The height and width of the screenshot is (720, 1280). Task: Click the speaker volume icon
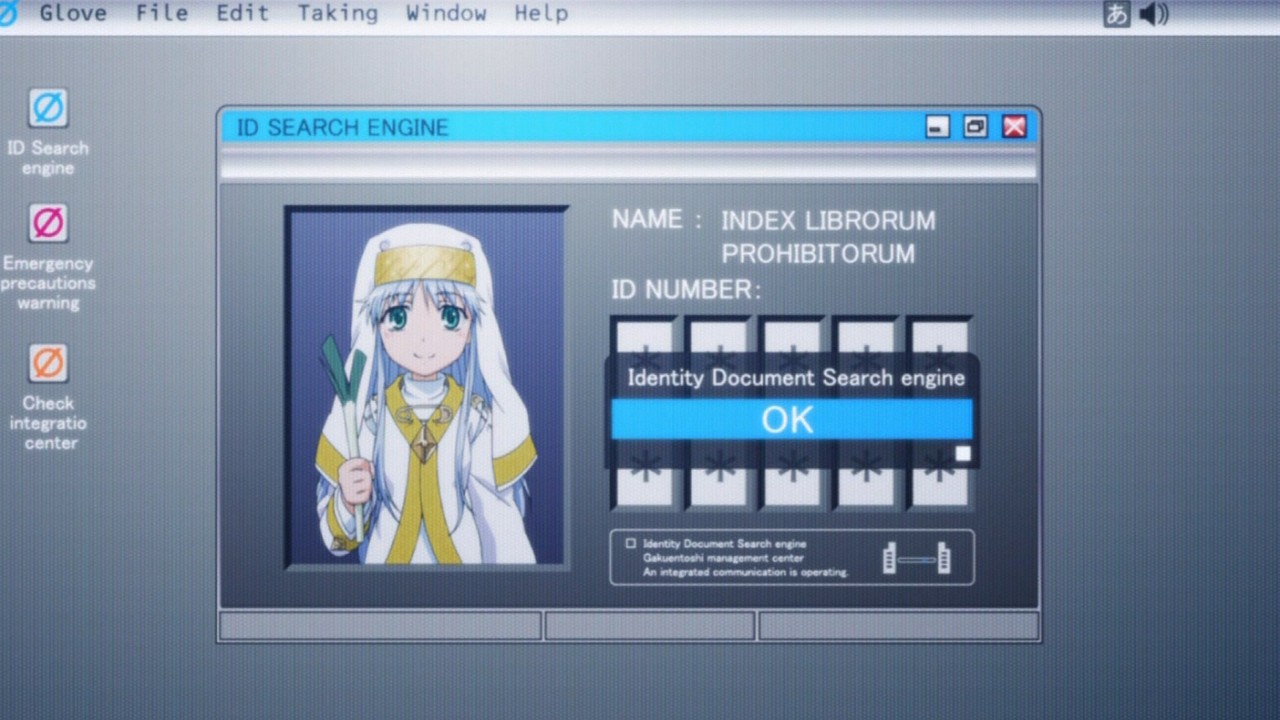(x=1154, y=14)
